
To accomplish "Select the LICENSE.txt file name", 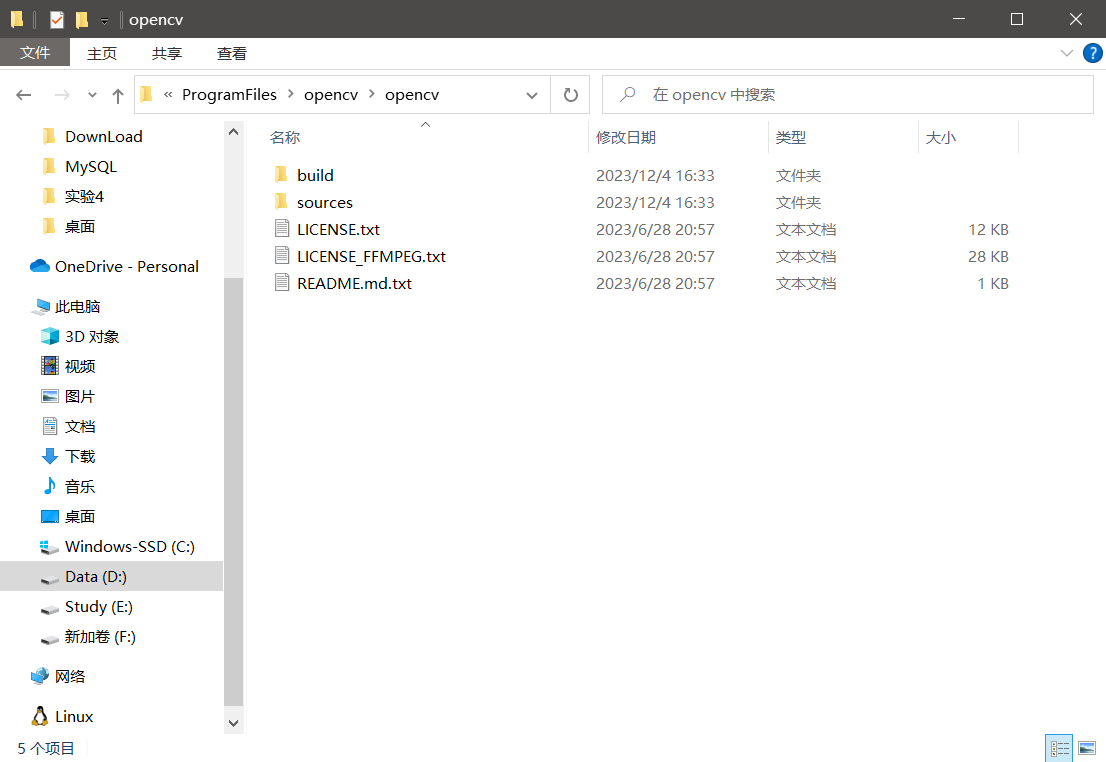I will pyautogui.click(x=339, y=229).
